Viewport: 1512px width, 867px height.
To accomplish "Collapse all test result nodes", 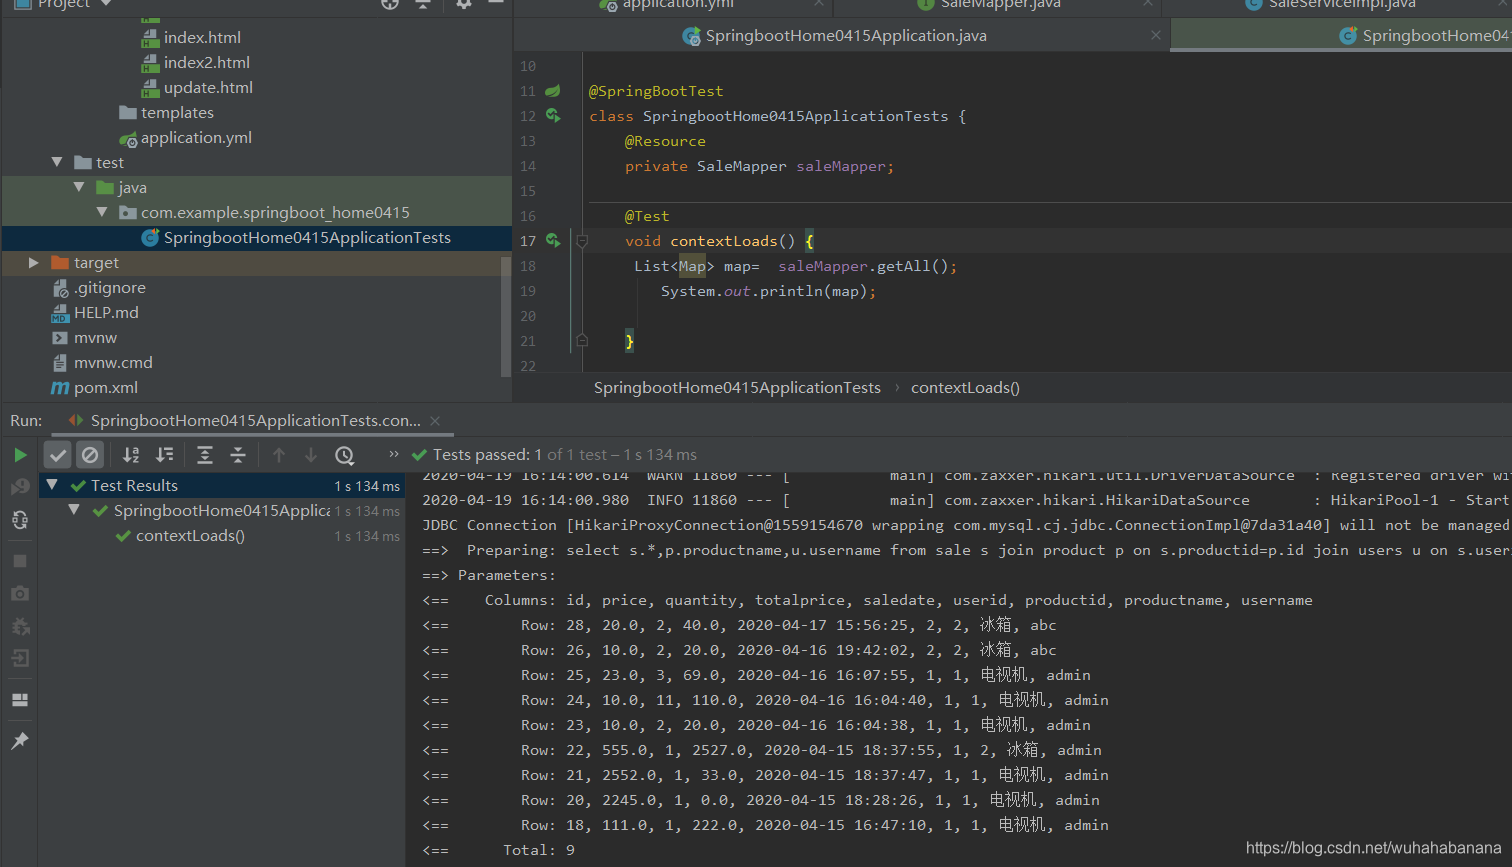I will click(238, 455).
